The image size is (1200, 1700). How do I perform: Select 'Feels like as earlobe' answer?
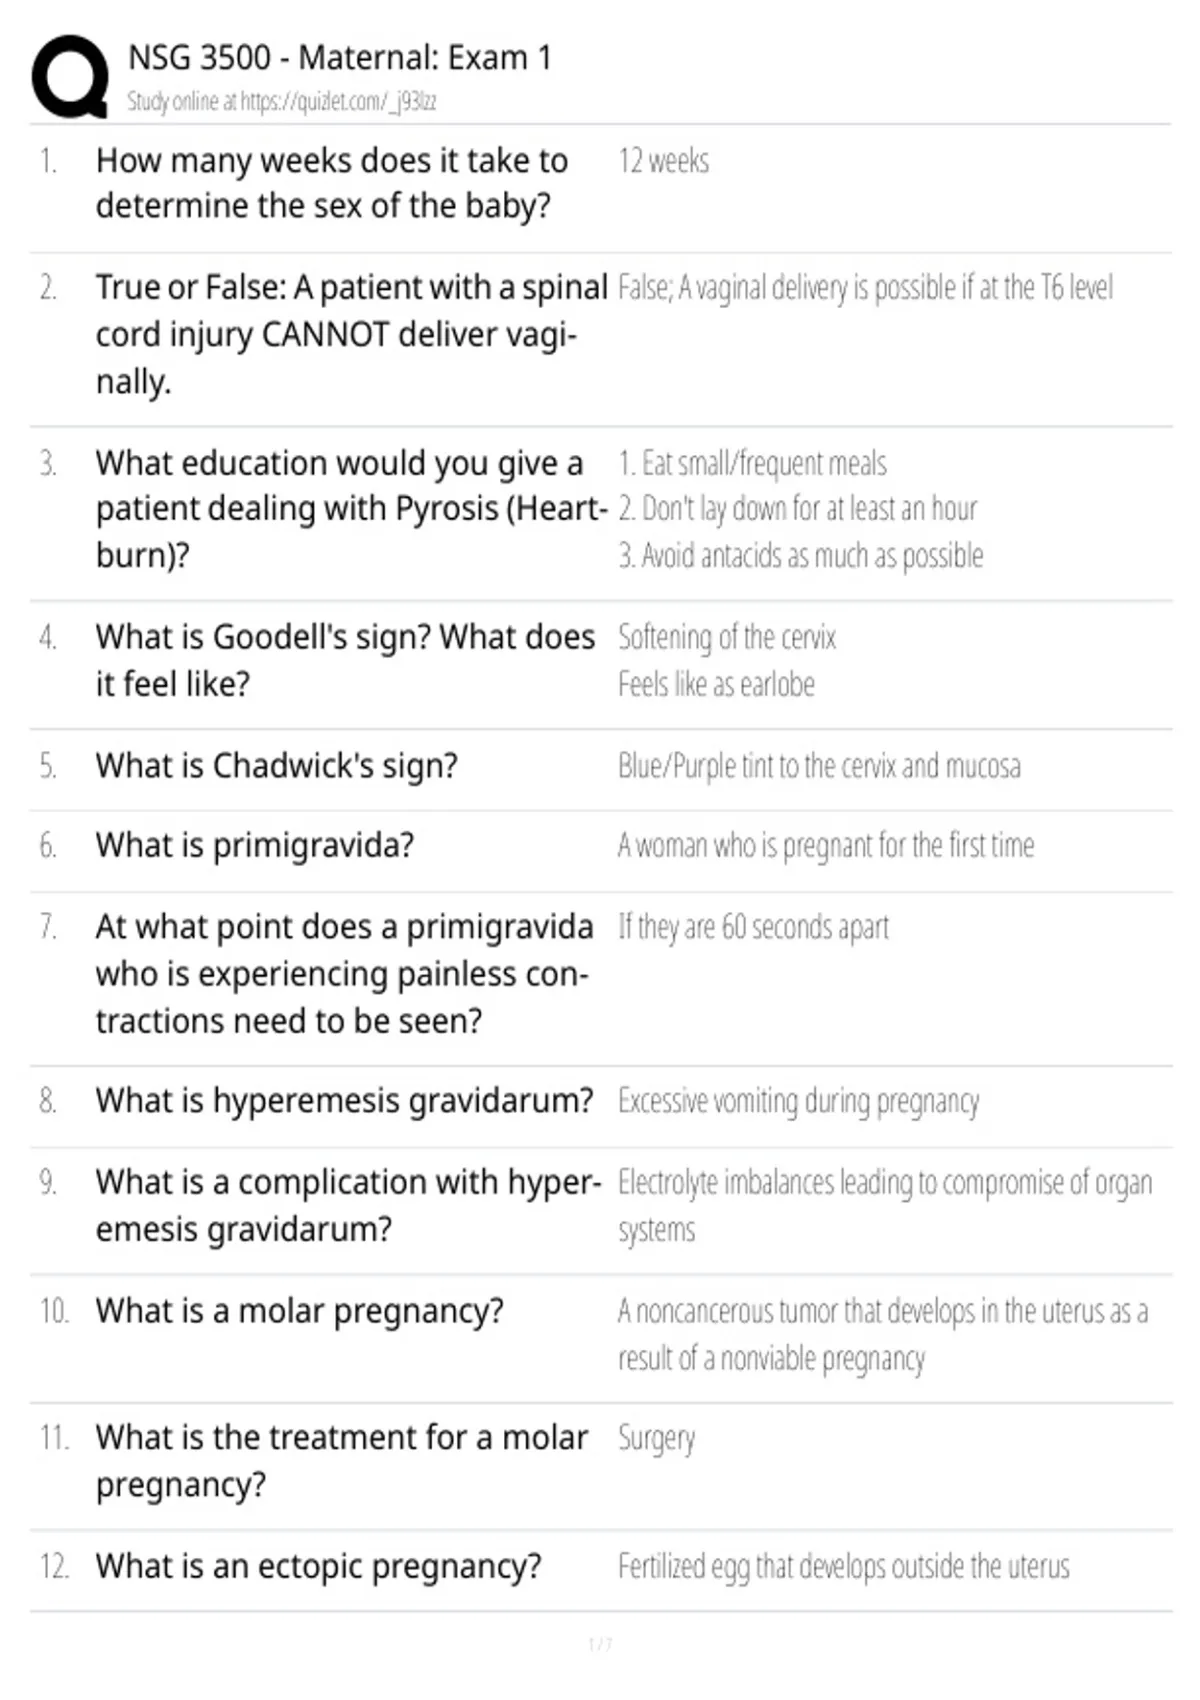point(716,684)
